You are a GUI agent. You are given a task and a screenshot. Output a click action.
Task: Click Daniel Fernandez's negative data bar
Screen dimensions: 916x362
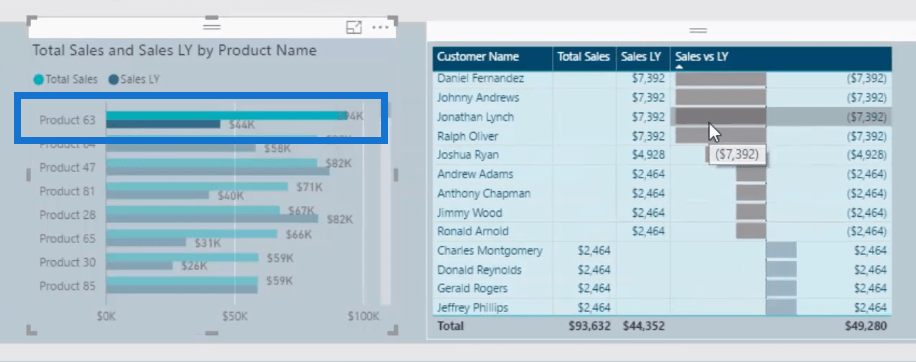[721, 79]
